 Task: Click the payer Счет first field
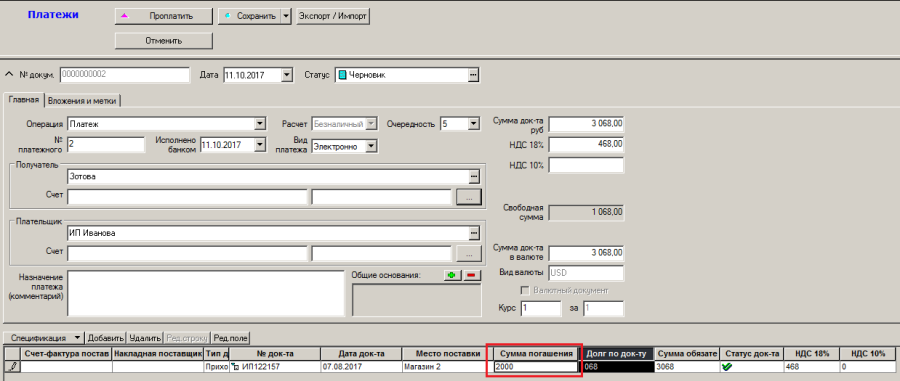tap(187, 253)
